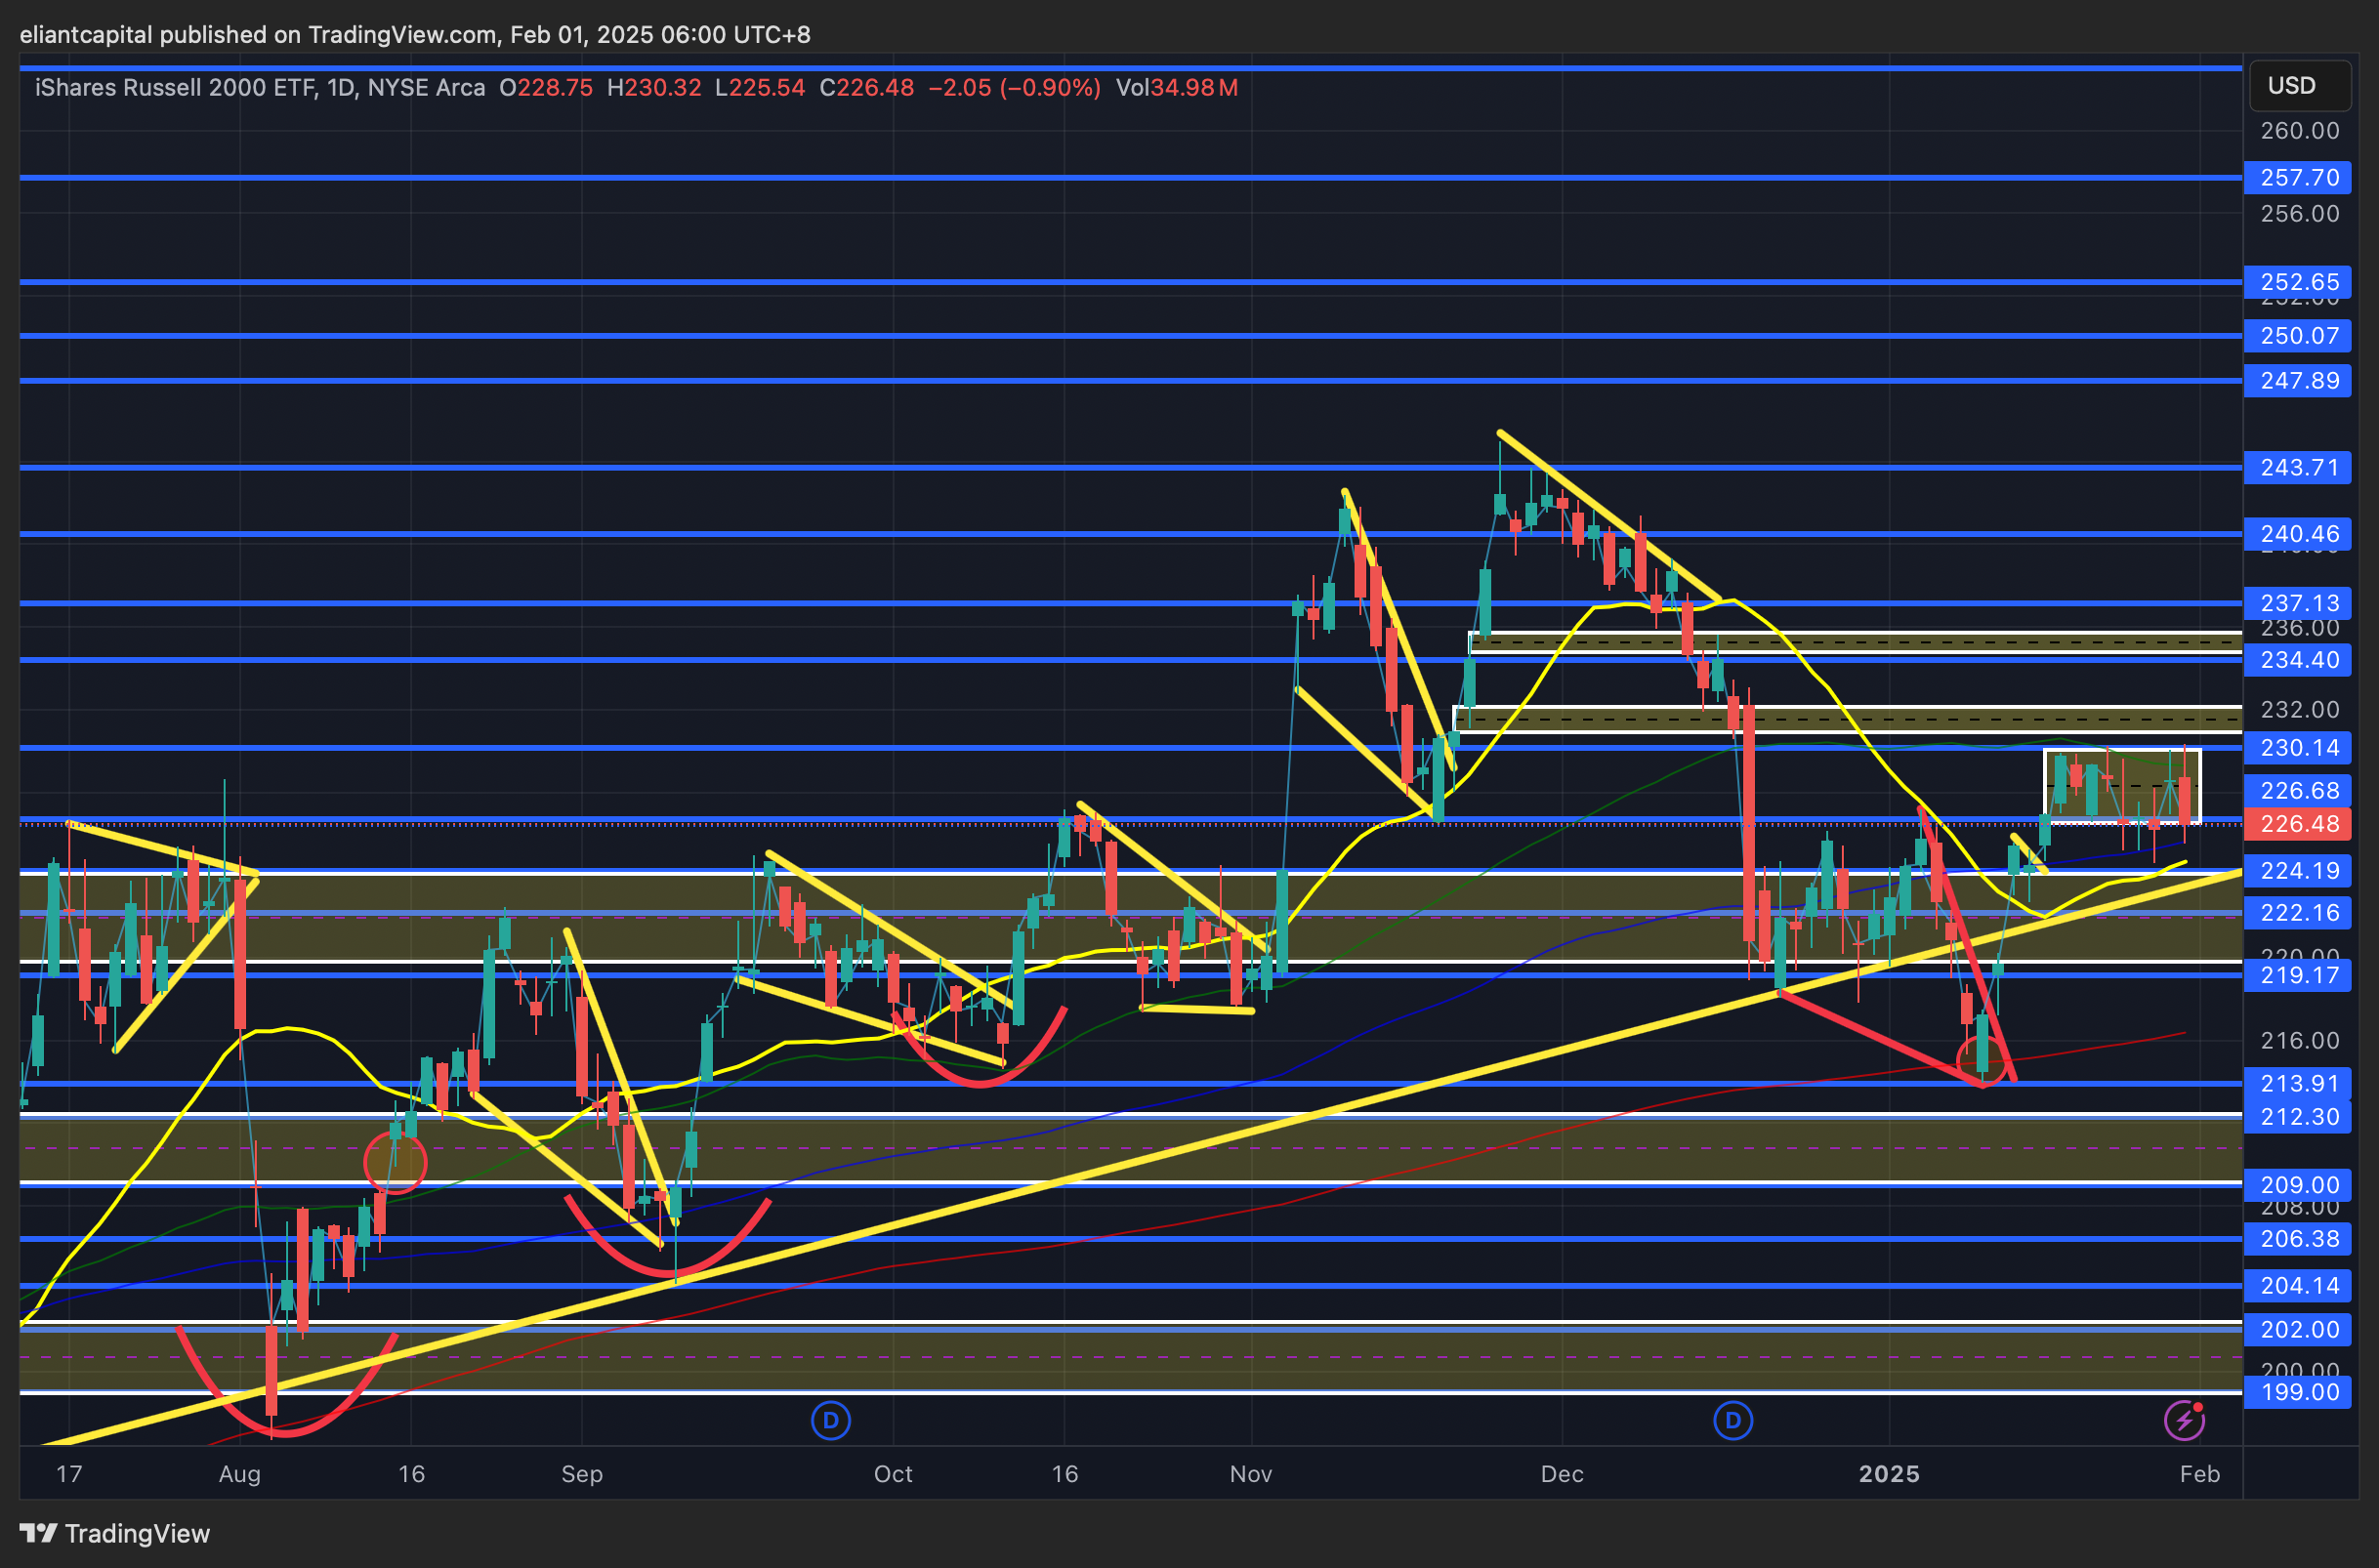Select the 199.00 price level label

[x=2298, y=1392]
